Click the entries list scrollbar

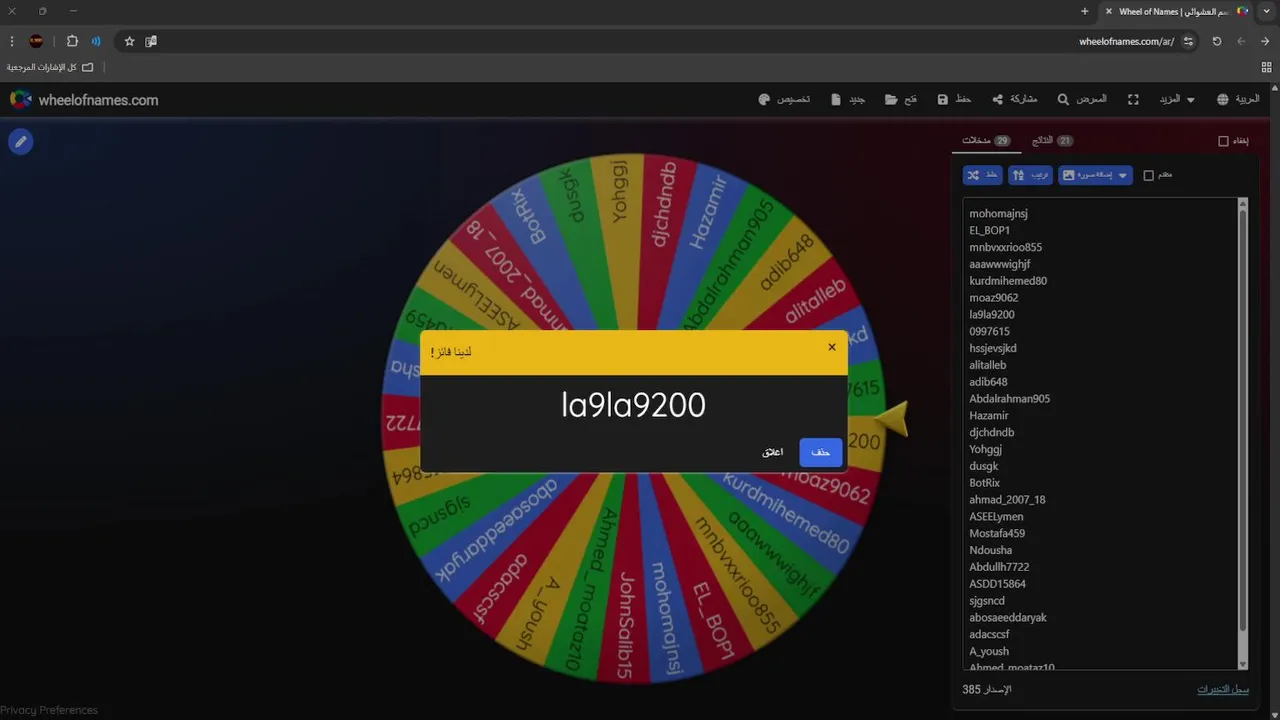[1243, 420]
